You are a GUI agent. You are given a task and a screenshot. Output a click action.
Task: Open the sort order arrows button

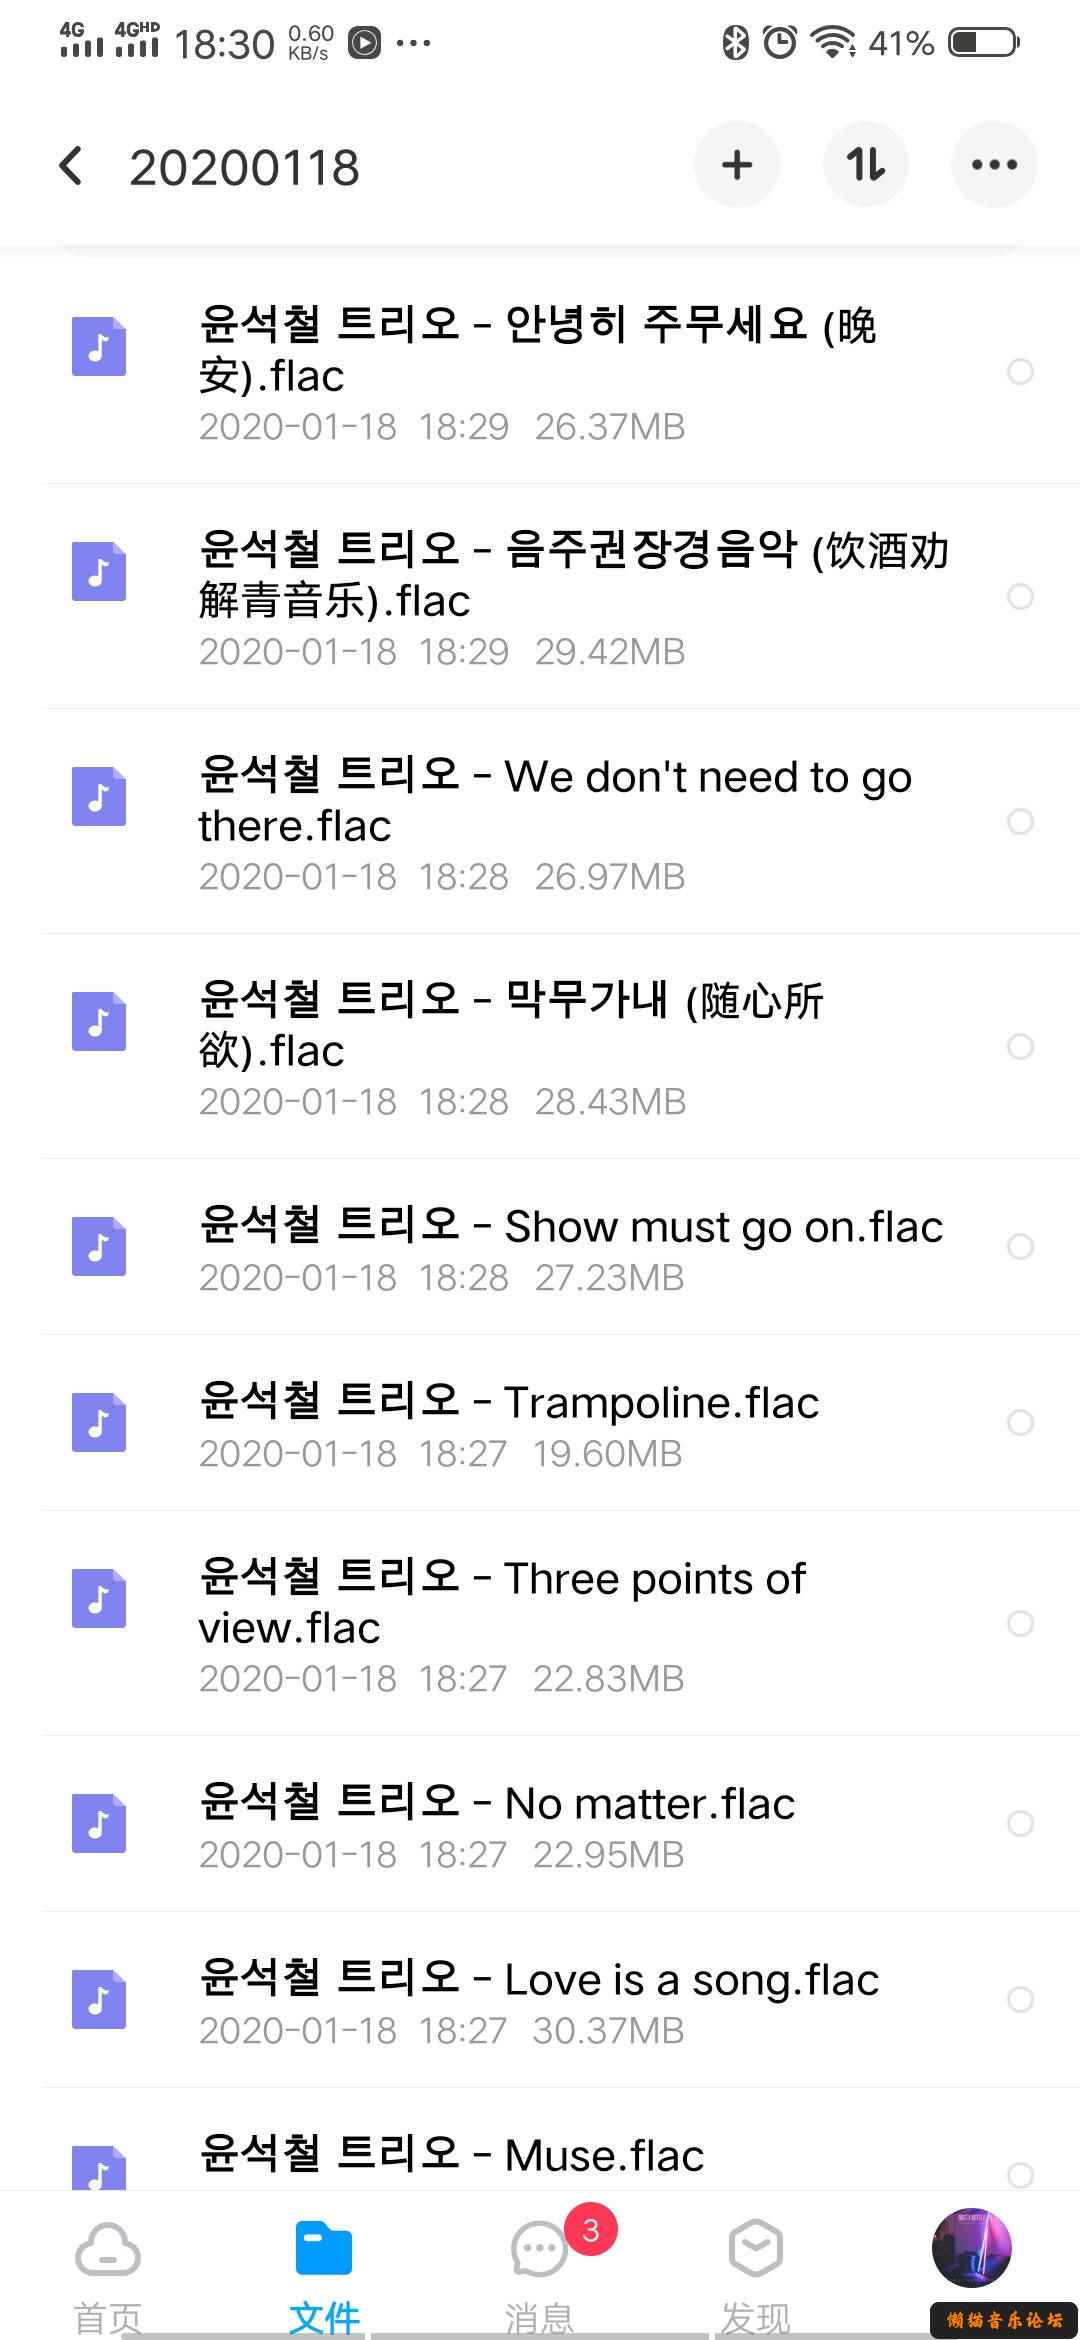(x=866, y=165)
